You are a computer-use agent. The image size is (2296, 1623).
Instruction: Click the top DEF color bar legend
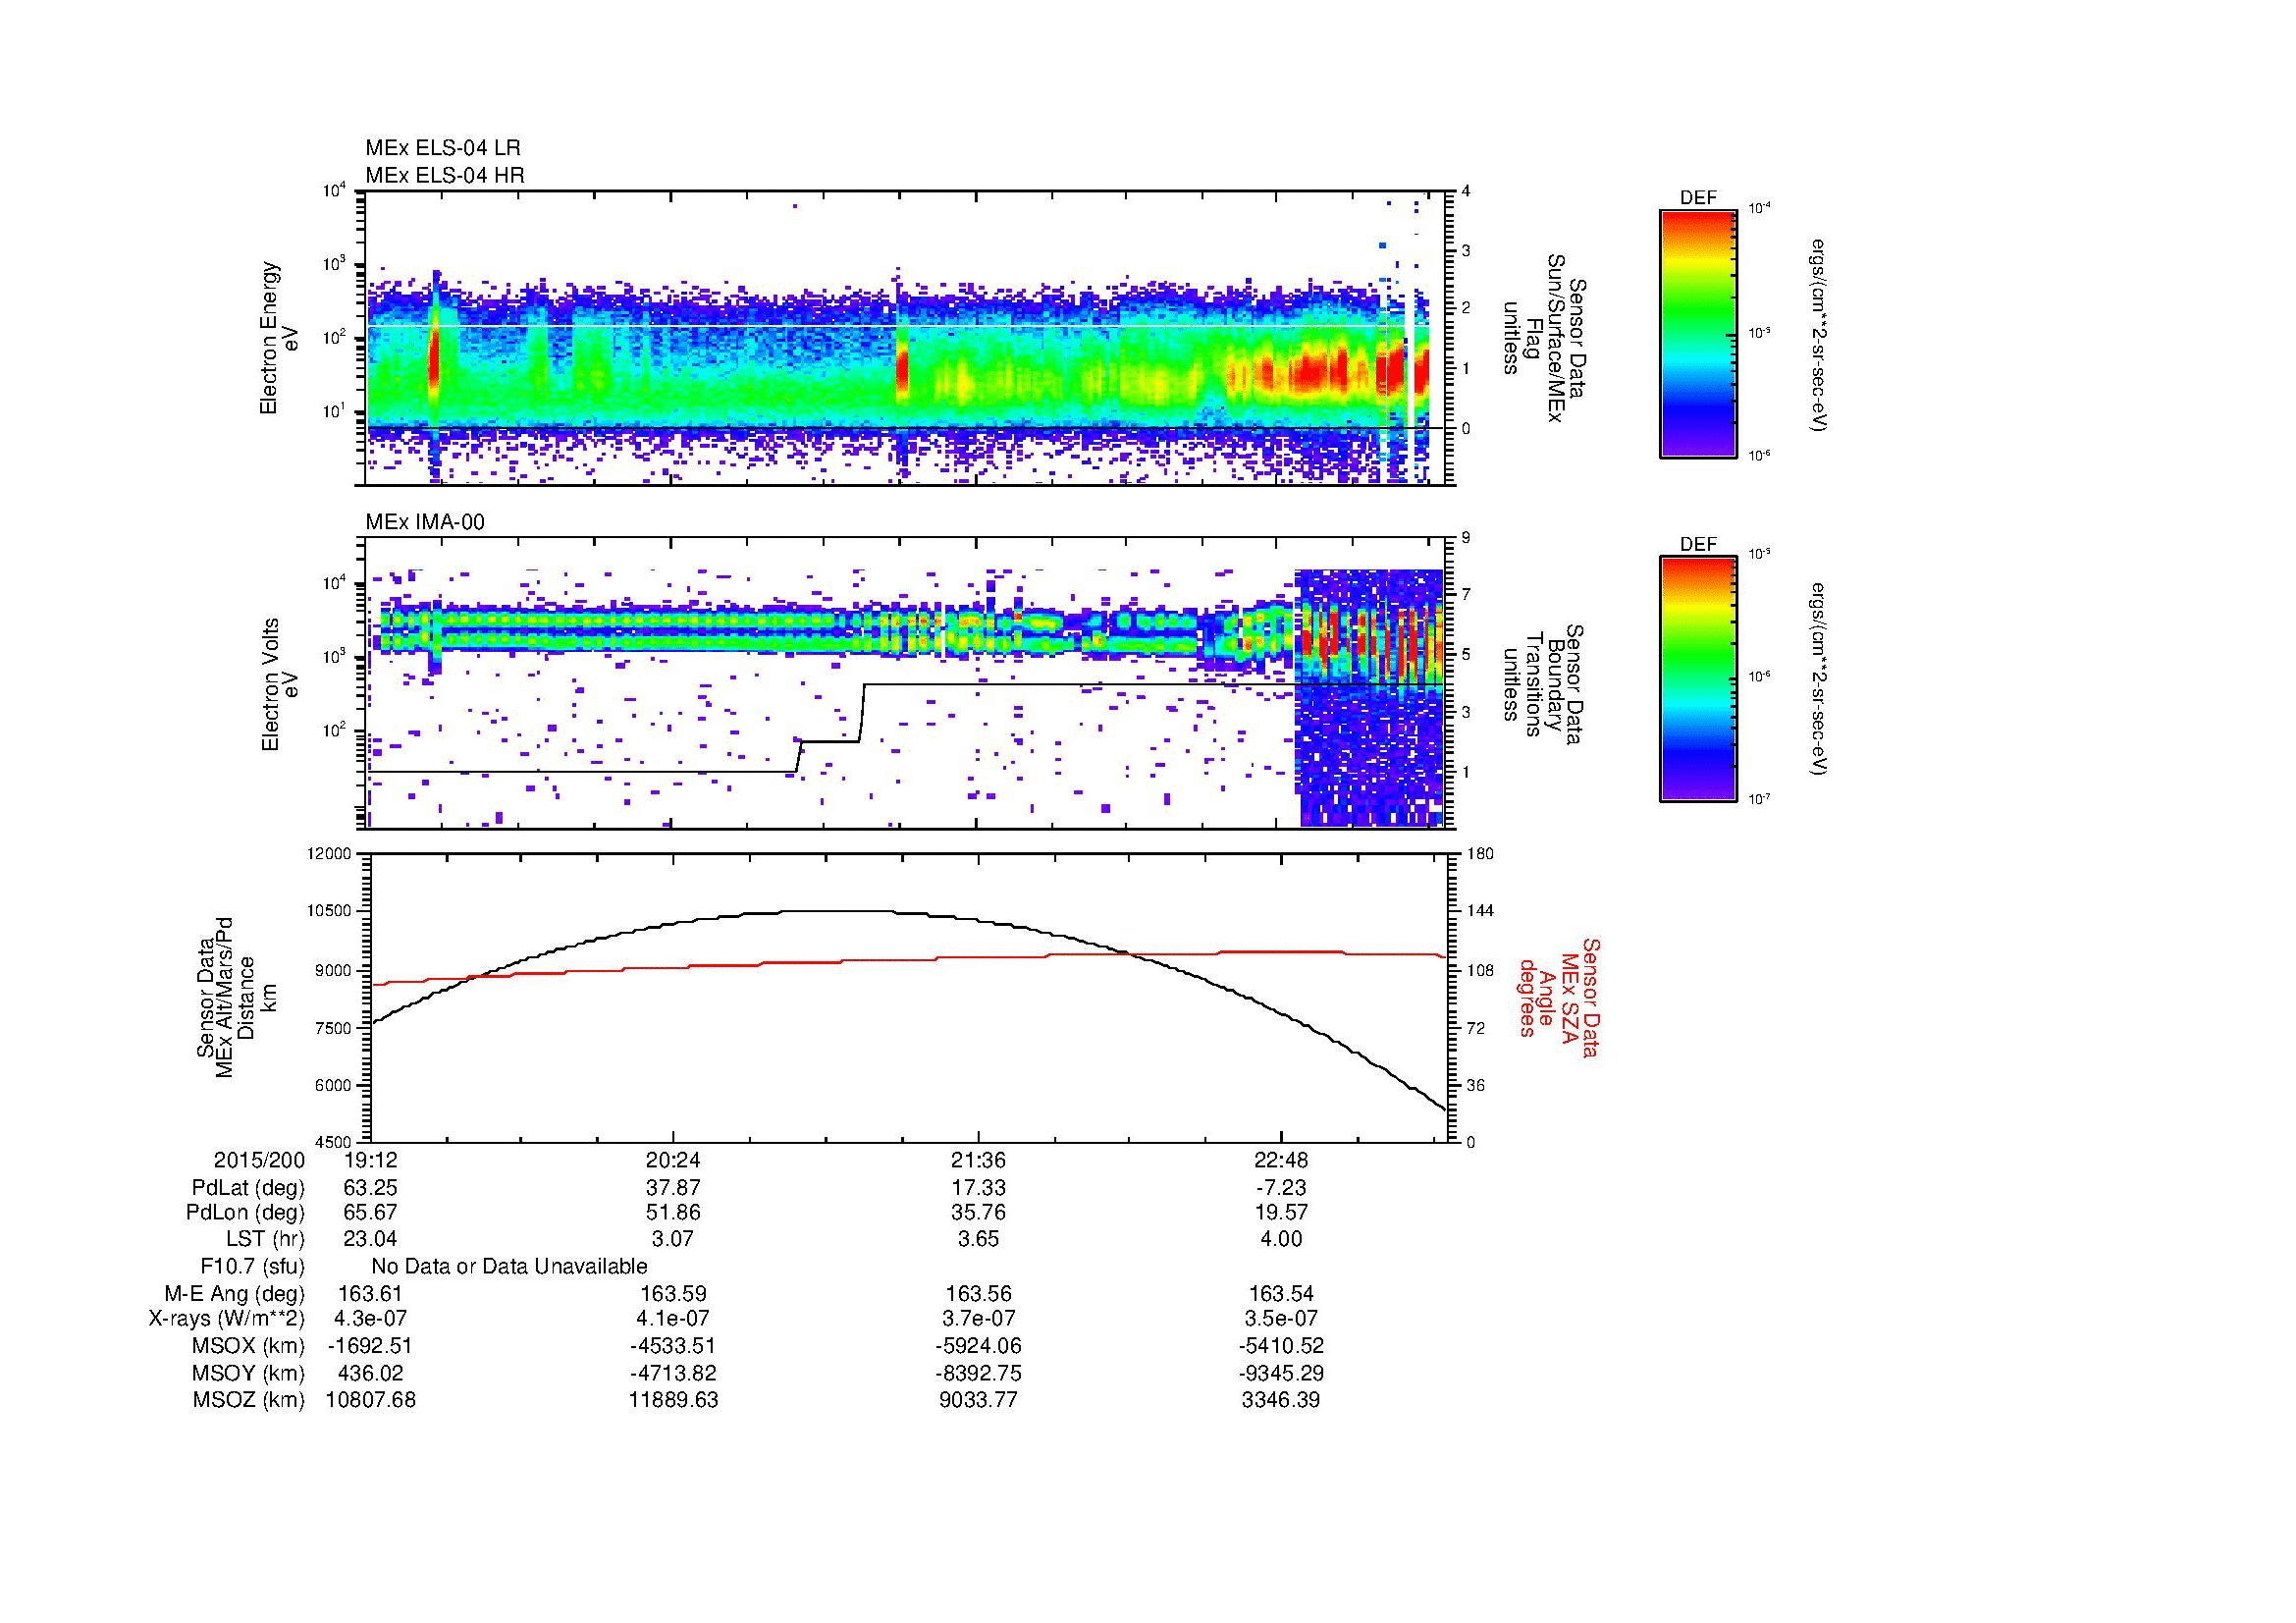click(1697, 332)
